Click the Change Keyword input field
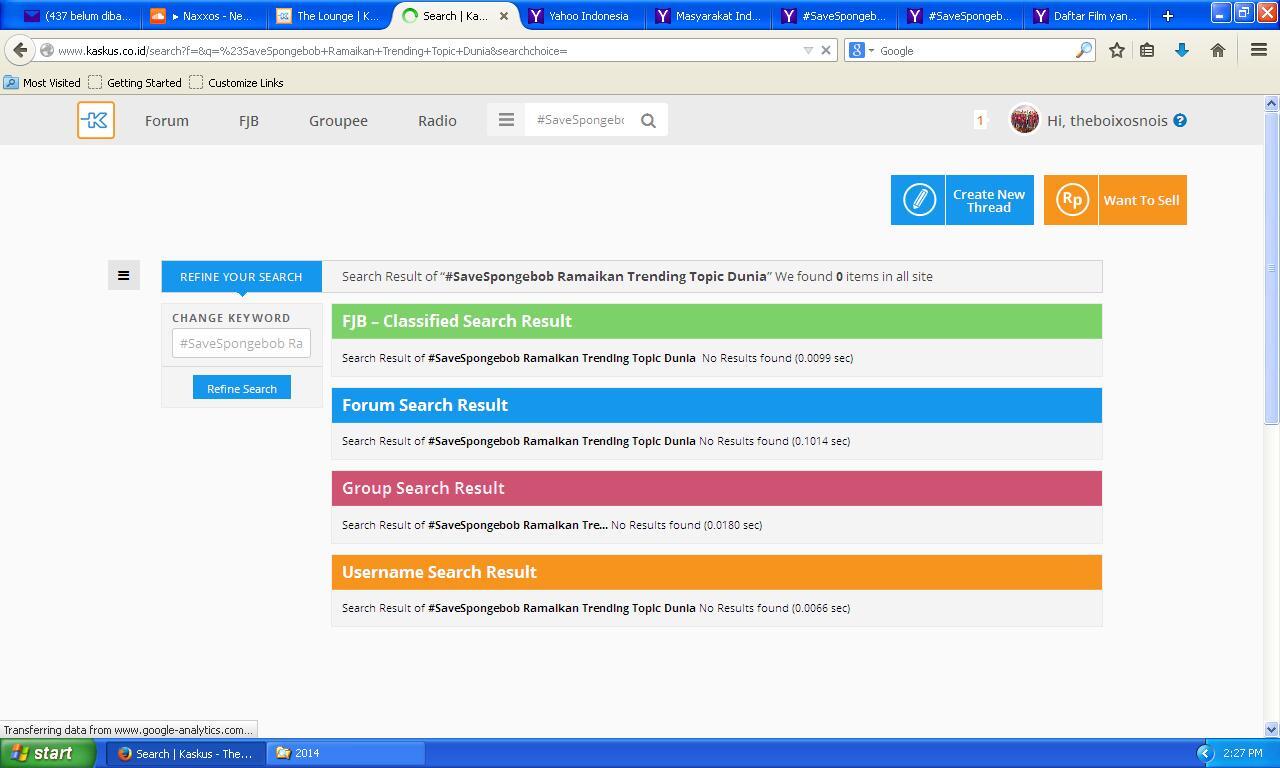This screenshot has height=768, width=1280. tap(241, 343)
